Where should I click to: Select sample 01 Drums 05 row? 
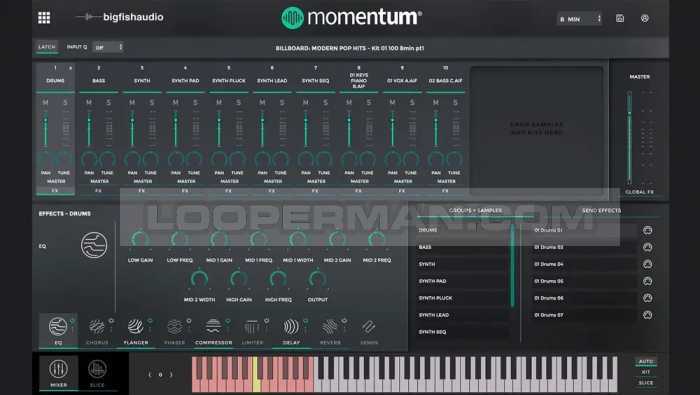coord(584,281)
